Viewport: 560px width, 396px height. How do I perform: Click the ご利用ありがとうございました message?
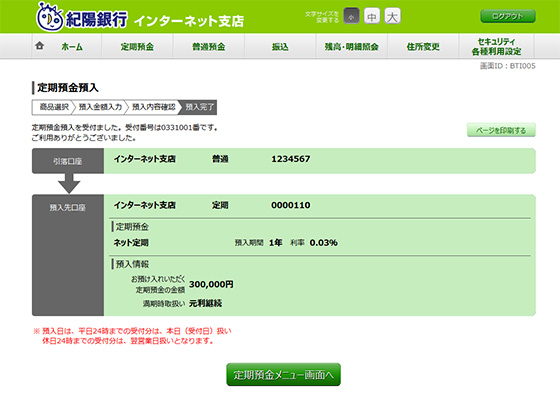(x=84, y=138)
